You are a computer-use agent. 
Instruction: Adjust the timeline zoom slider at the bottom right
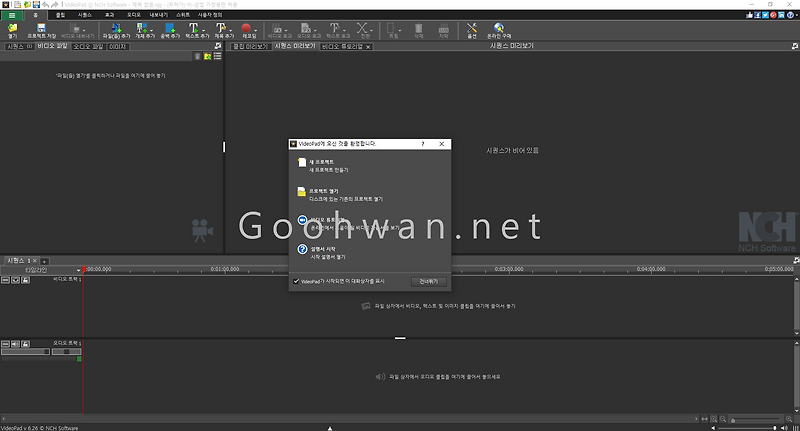tap(755, 420)
